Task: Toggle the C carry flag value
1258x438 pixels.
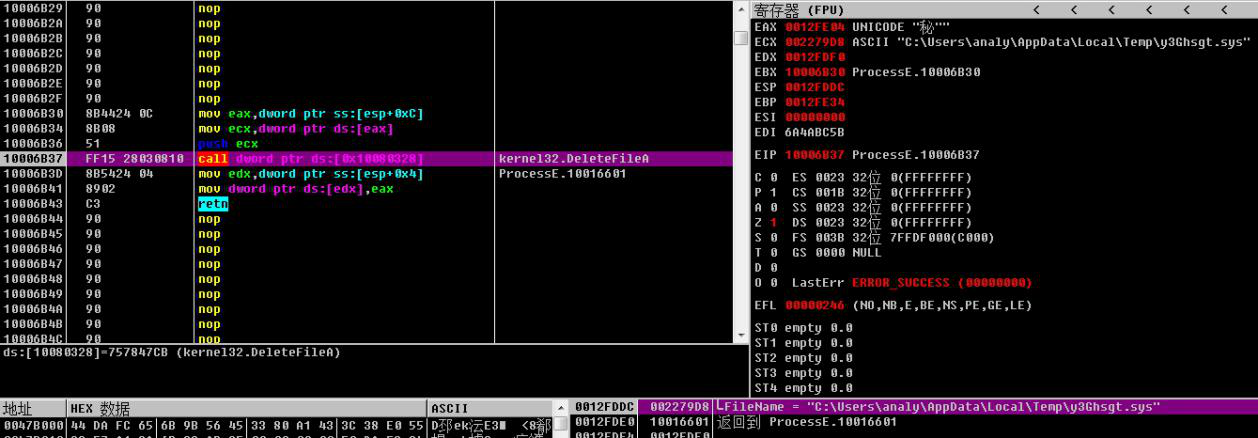Action: (x=773, y=178)
